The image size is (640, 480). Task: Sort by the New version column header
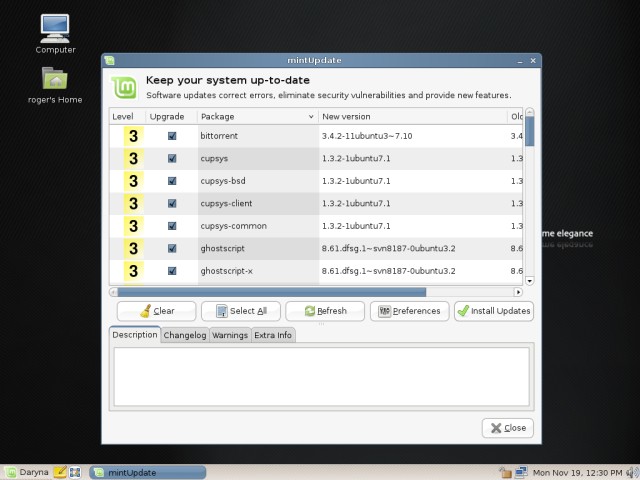[x=413, y=116]
